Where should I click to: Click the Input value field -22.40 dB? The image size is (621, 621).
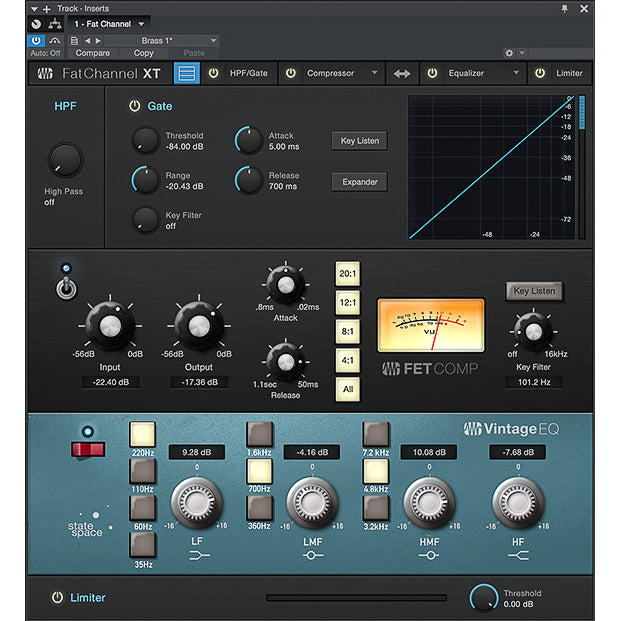click(110, 382)
